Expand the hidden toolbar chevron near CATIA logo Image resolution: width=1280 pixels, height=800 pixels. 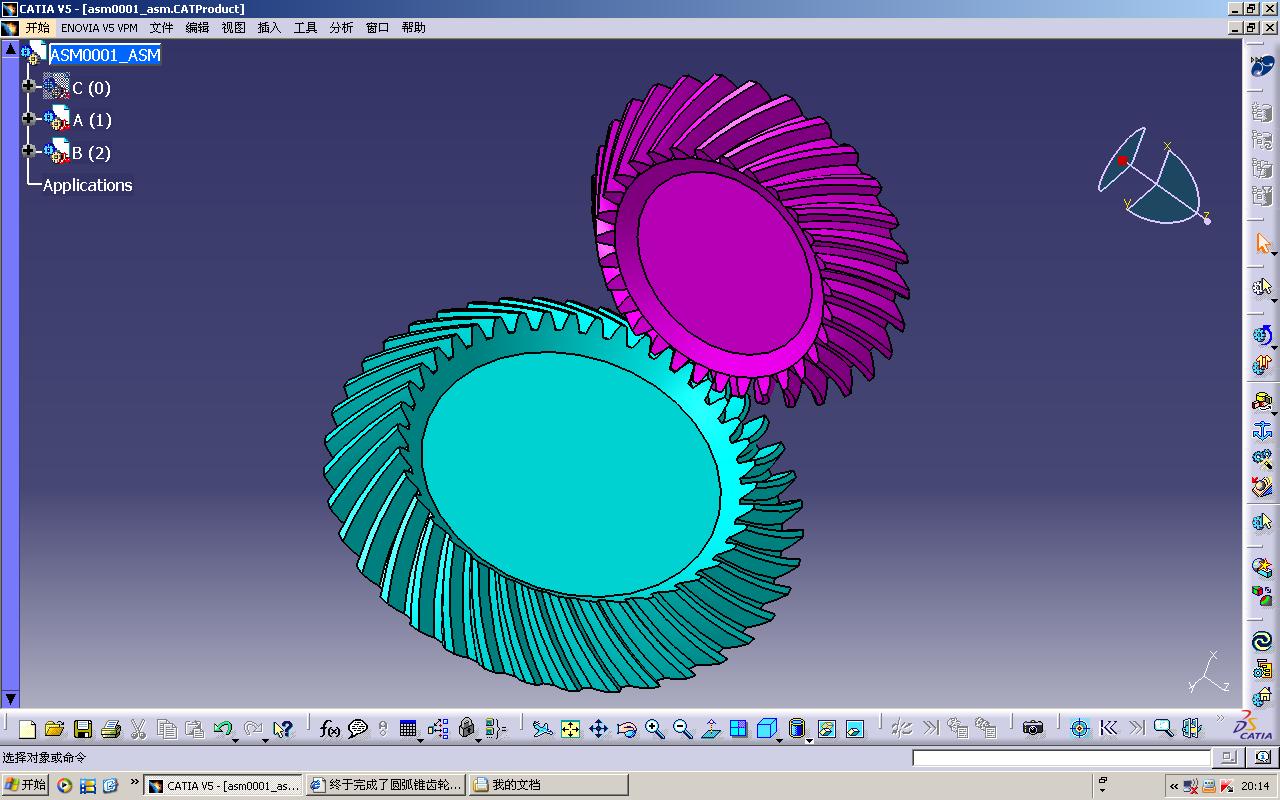pyautogui.click(x=1220, y=720)
